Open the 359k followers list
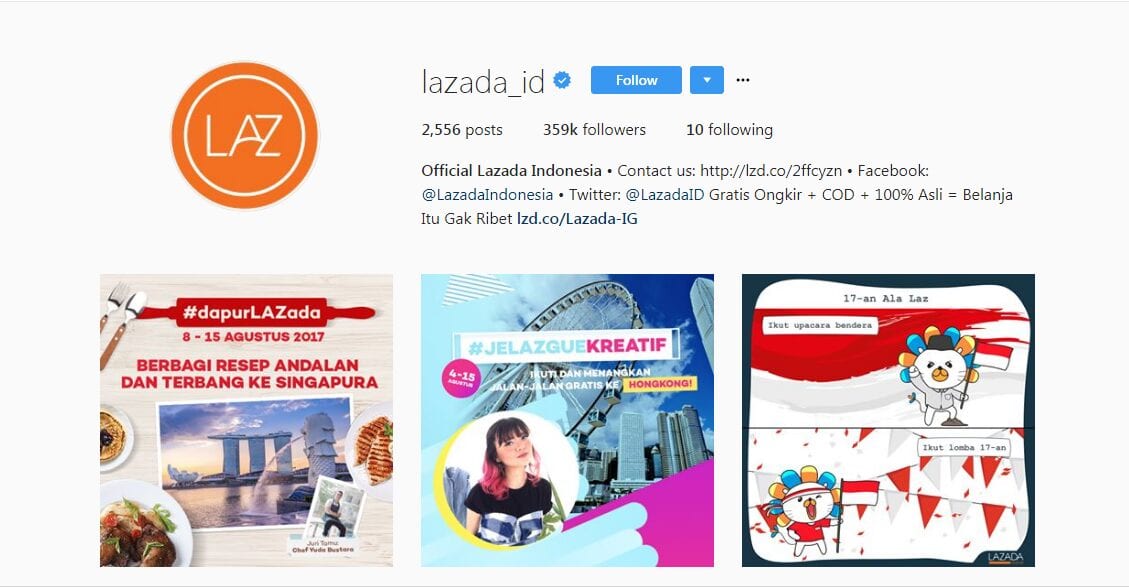Viewport: 1129px width, 587px height. pos(594,130)
